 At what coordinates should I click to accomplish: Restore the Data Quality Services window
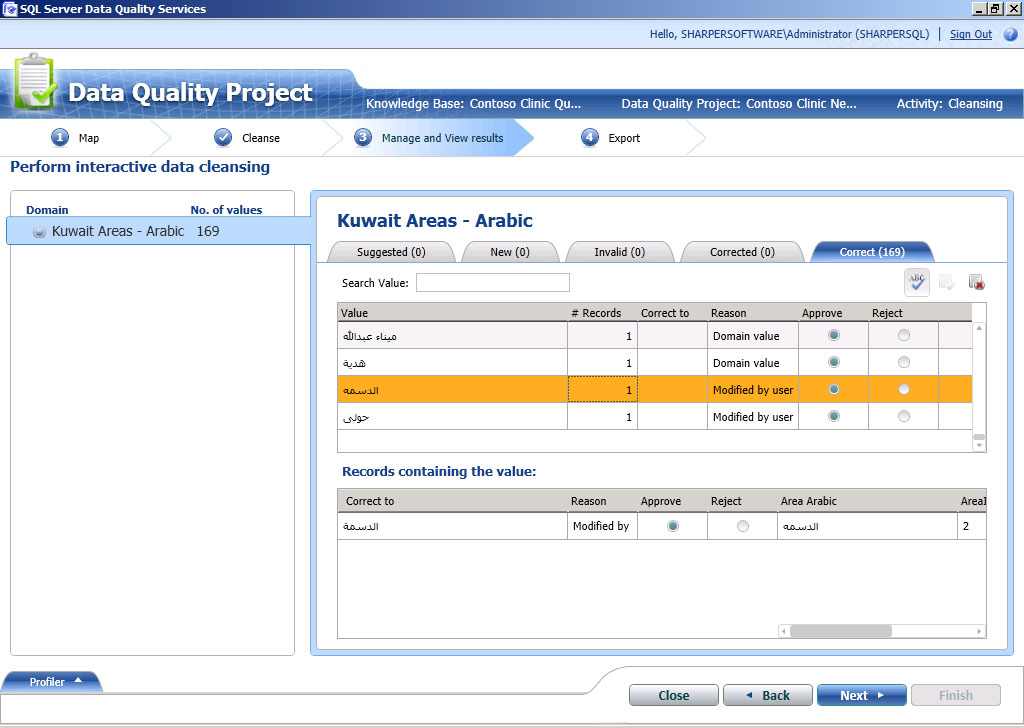coord(994,8)
